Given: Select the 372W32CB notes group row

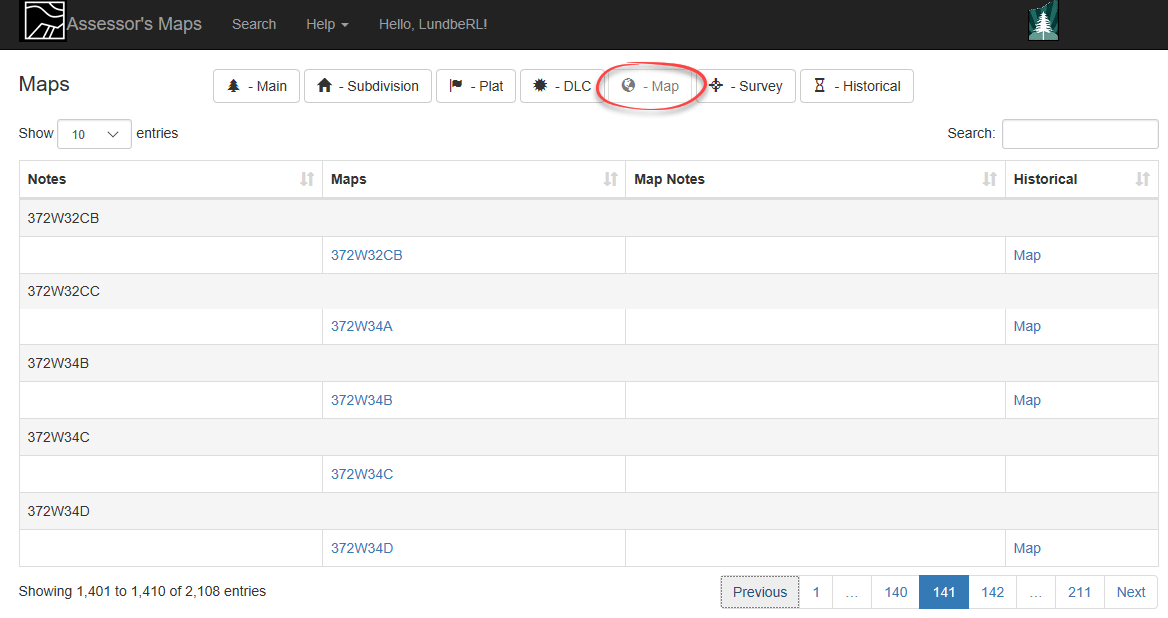Looking at the screenshot, I should [588, 218].
